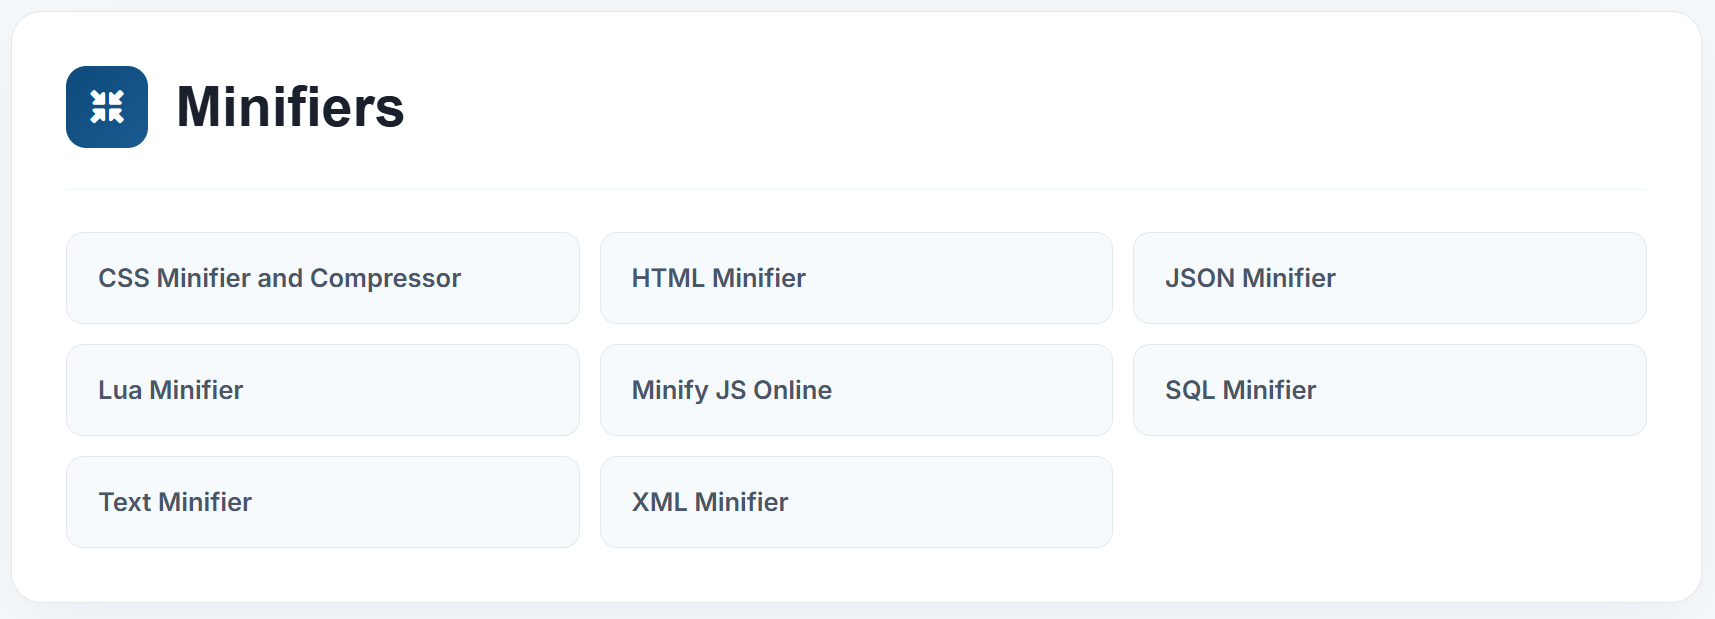Open the HTML Minifier tool
The height and width of the screenshot is (619, 1715).
[855, 278]
